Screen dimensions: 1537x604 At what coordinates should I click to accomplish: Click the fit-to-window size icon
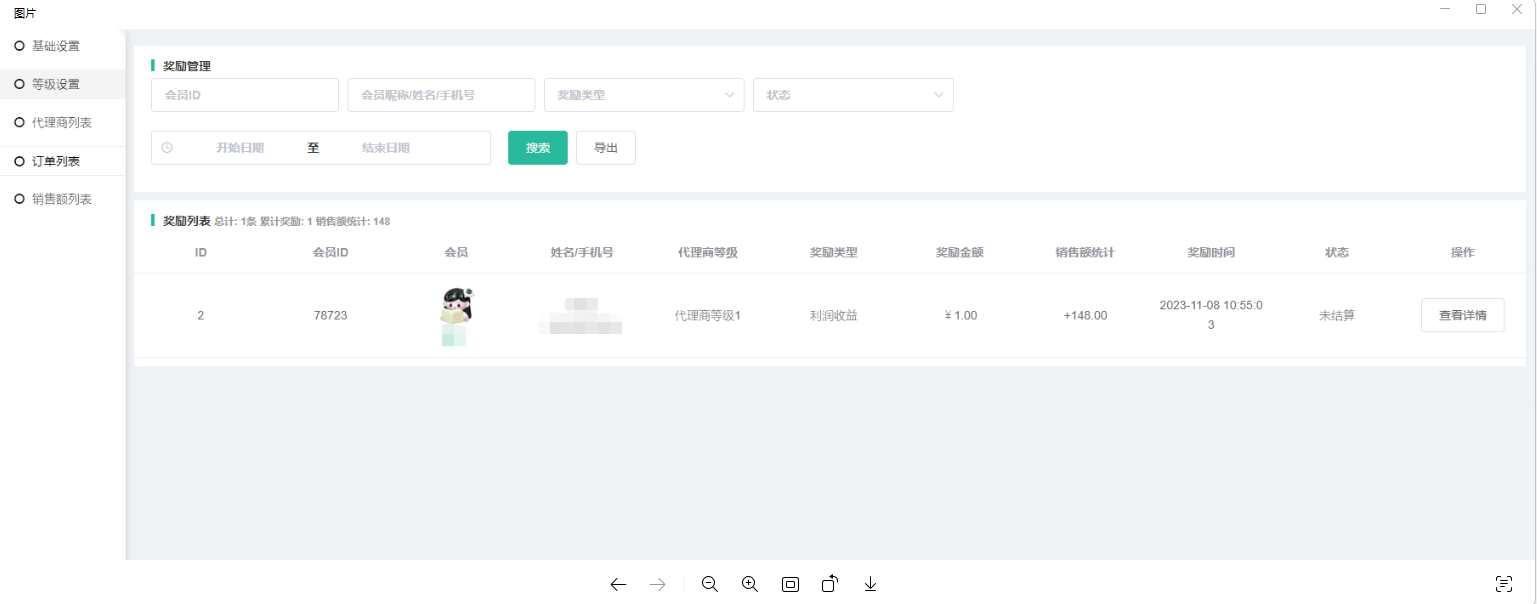(790, 584)
